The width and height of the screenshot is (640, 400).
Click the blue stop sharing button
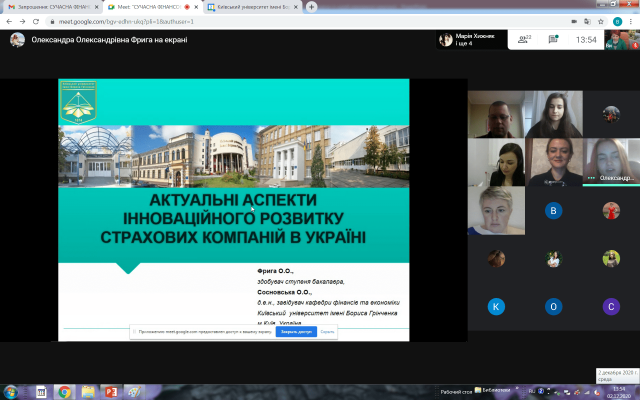296,331
